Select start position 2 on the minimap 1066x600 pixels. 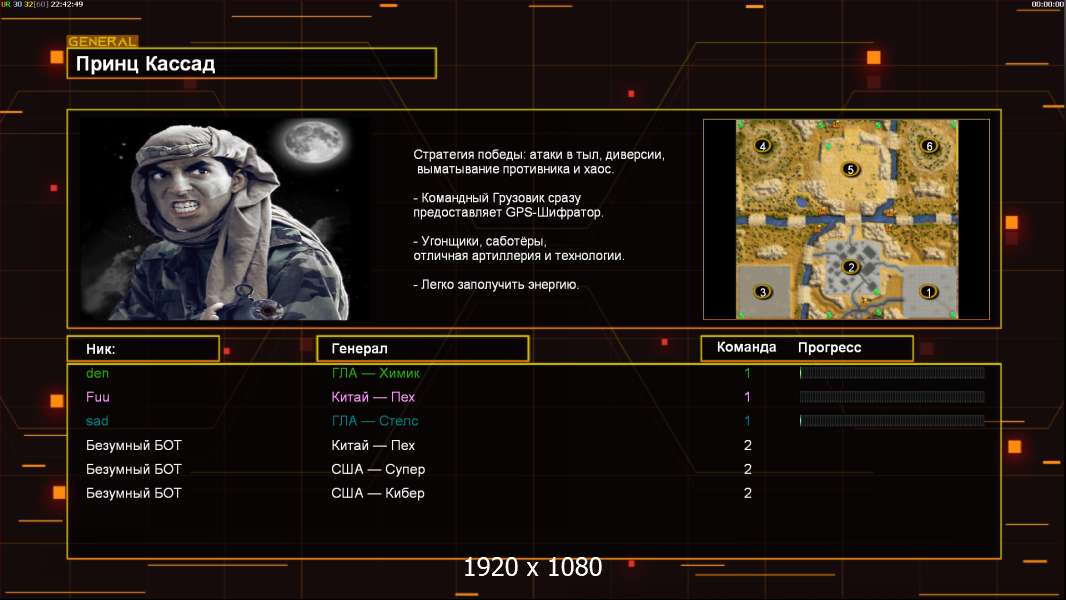click(x=851, y=267)
